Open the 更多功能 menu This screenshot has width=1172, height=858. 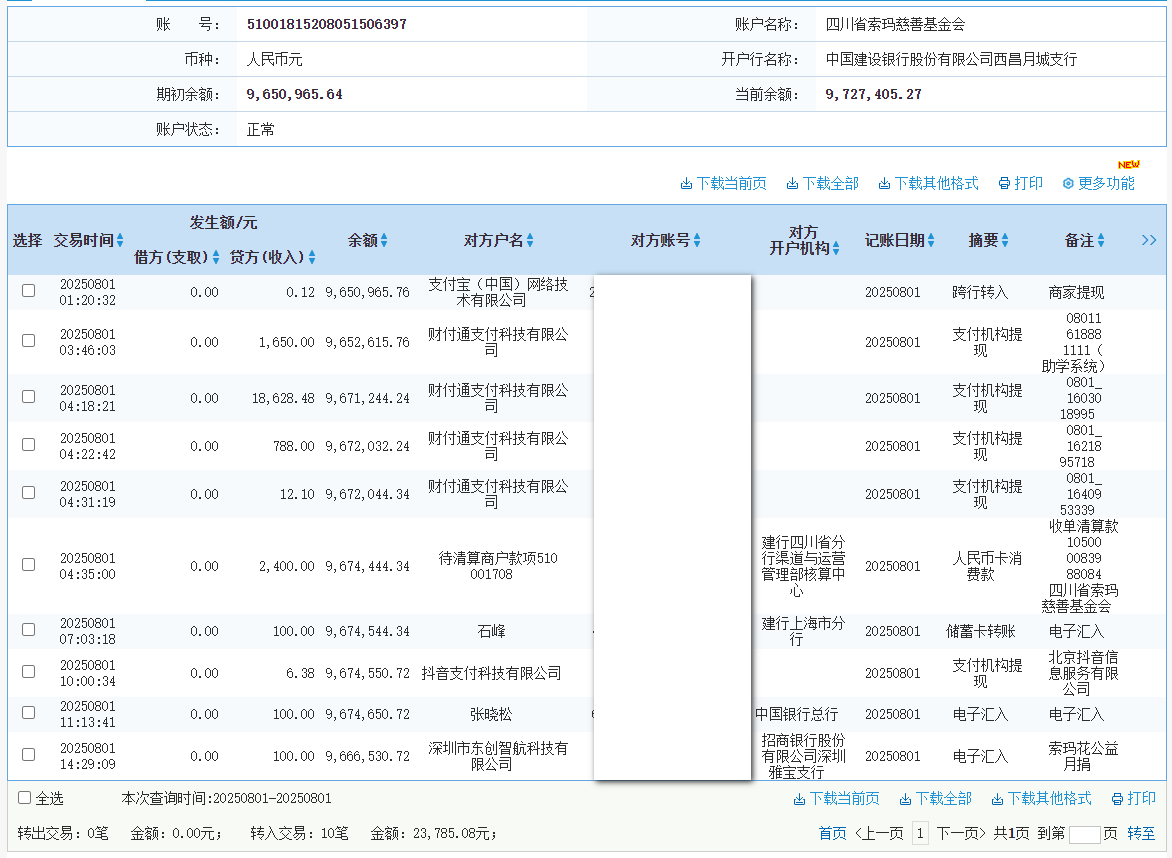coord(1106,184)
